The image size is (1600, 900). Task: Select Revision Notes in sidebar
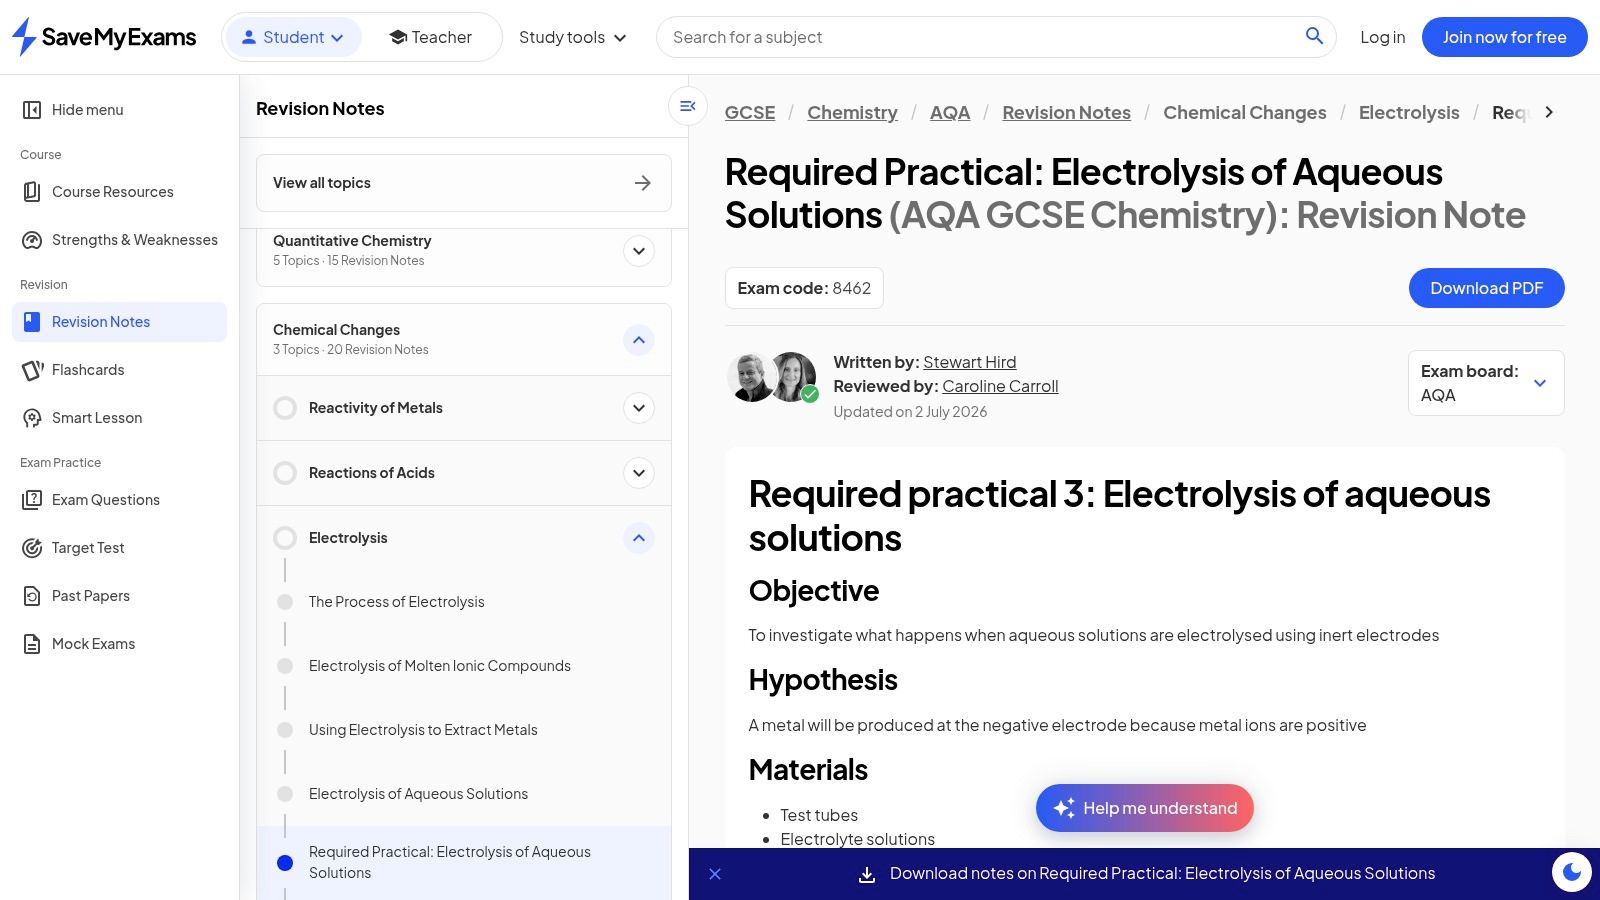(x=119, y=322)
